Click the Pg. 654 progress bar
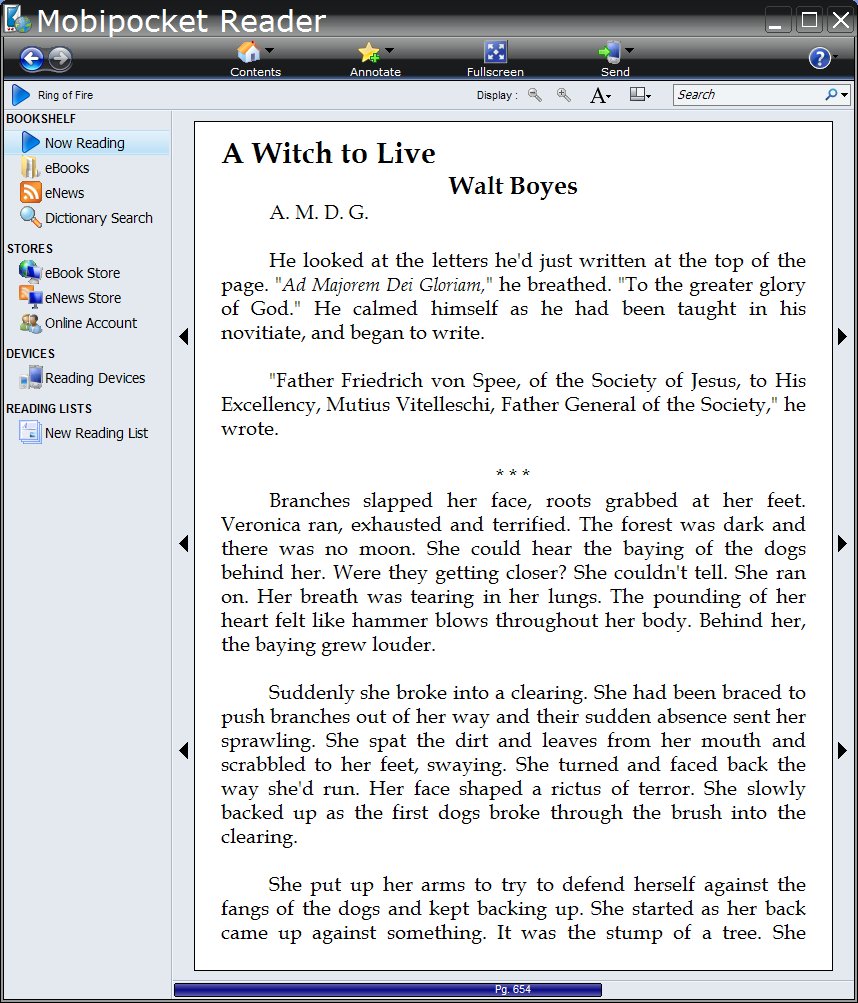 [388, 990]
